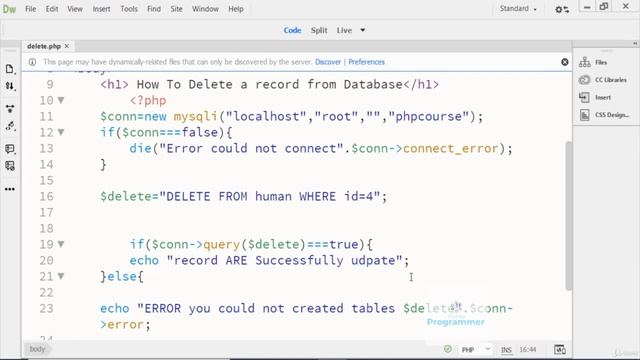
Task: Open the Find menu
Action: (x=154, y=9)
